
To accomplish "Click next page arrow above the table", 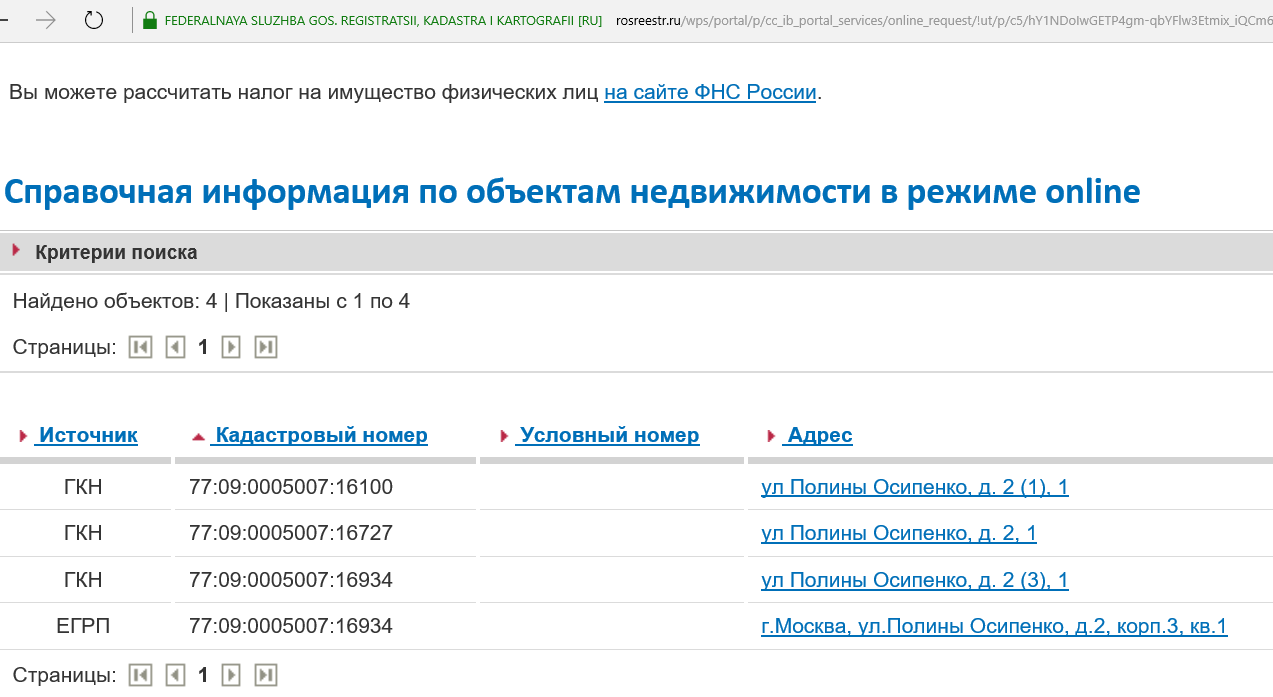I will [x=231, y=347].
